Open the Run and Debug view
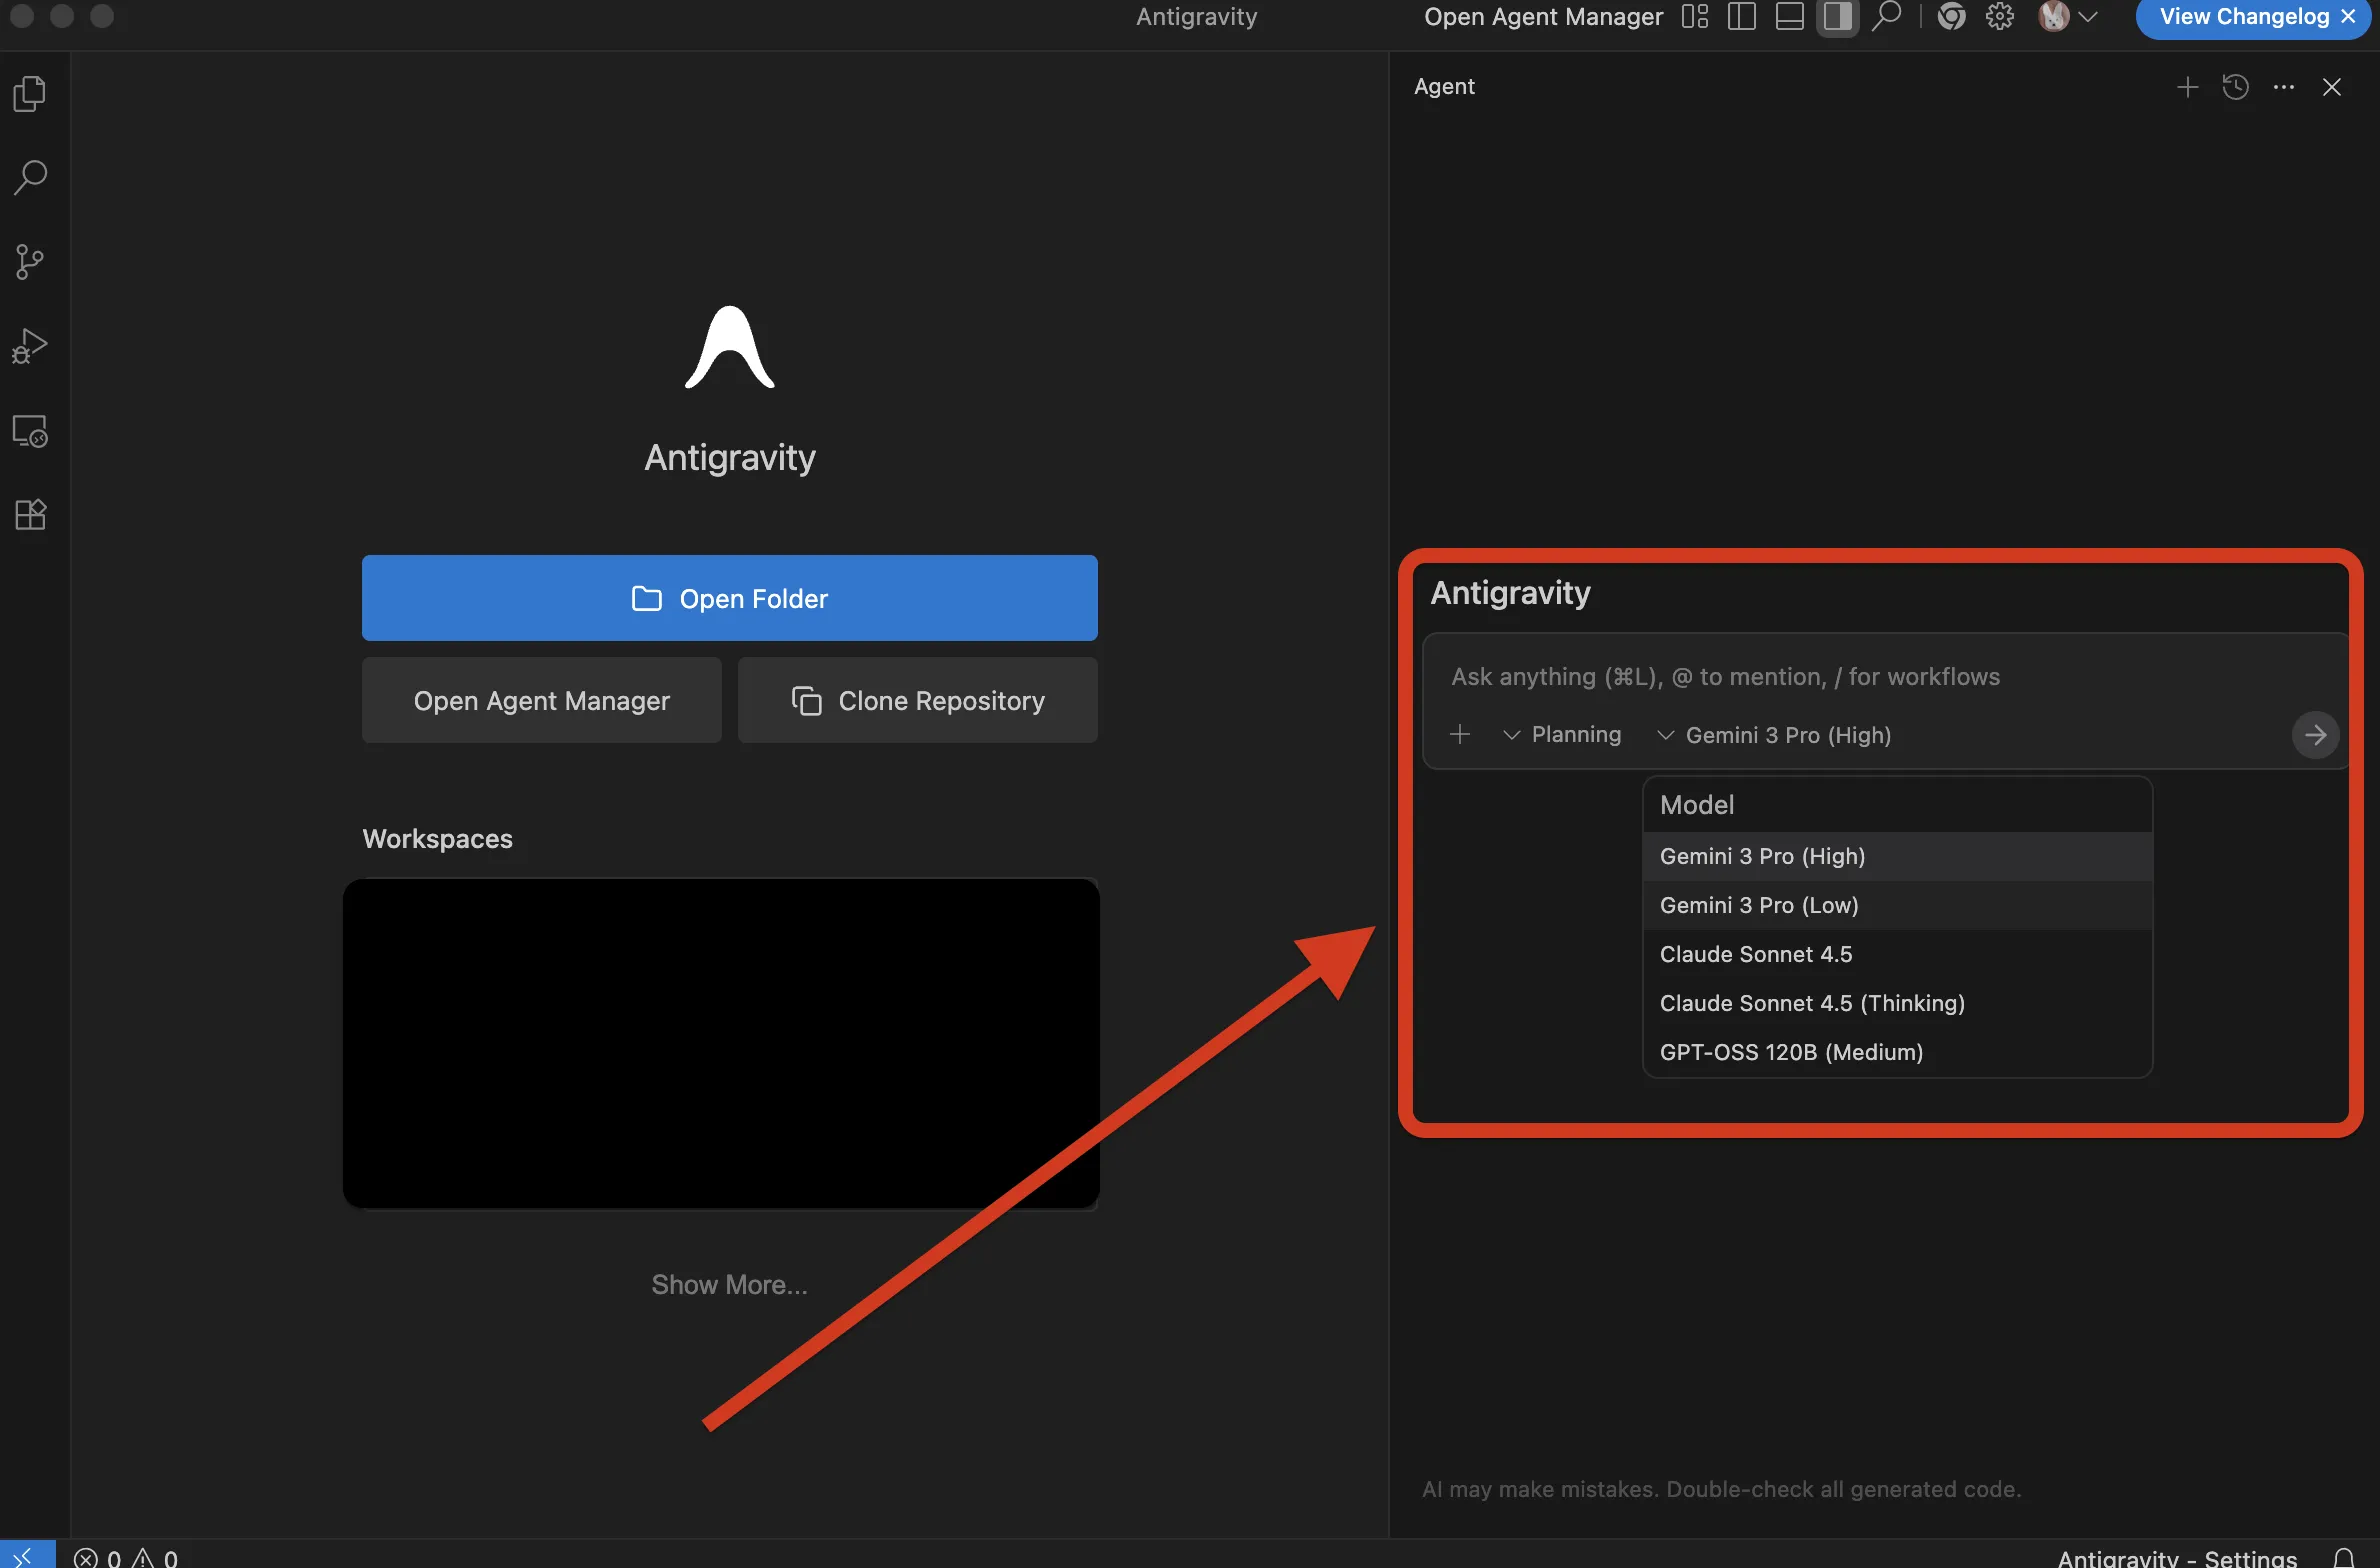 [30, 346]
